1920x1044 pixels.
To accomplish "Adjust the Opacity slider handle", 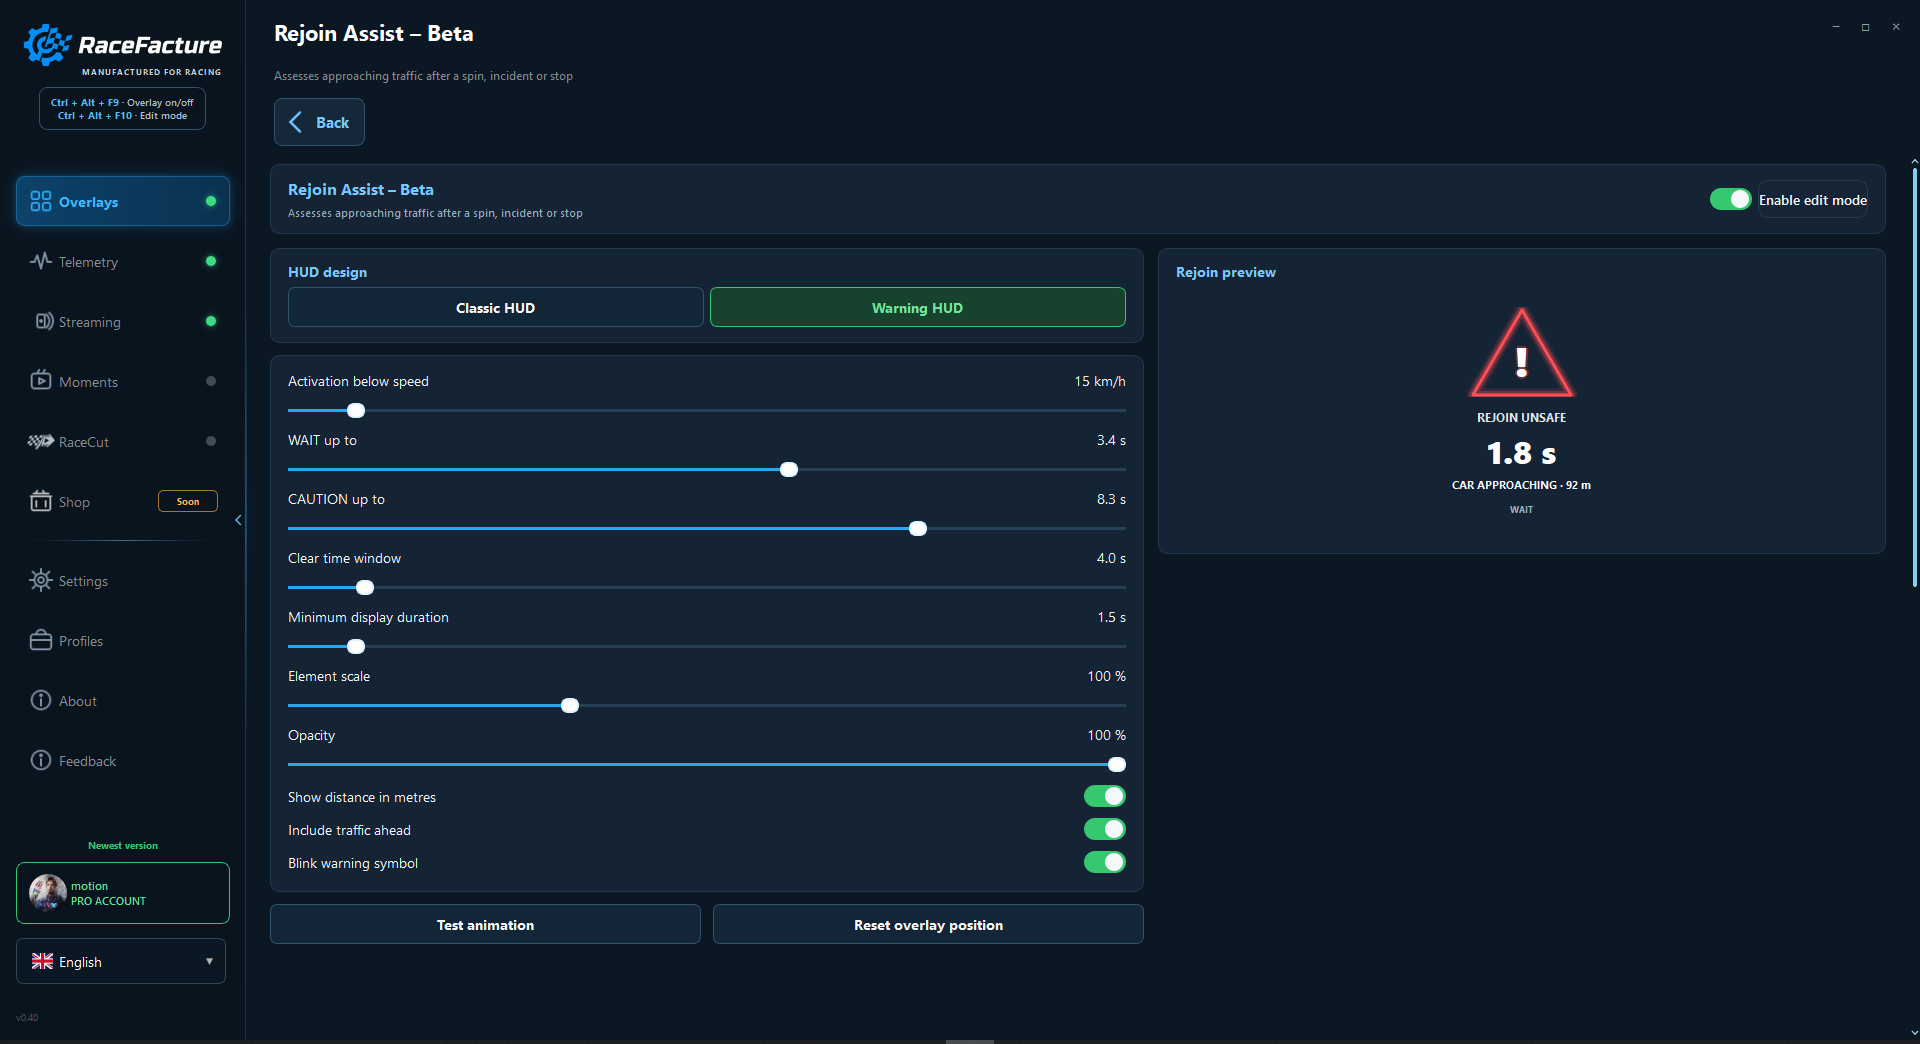I will [x=1117, y=764].
